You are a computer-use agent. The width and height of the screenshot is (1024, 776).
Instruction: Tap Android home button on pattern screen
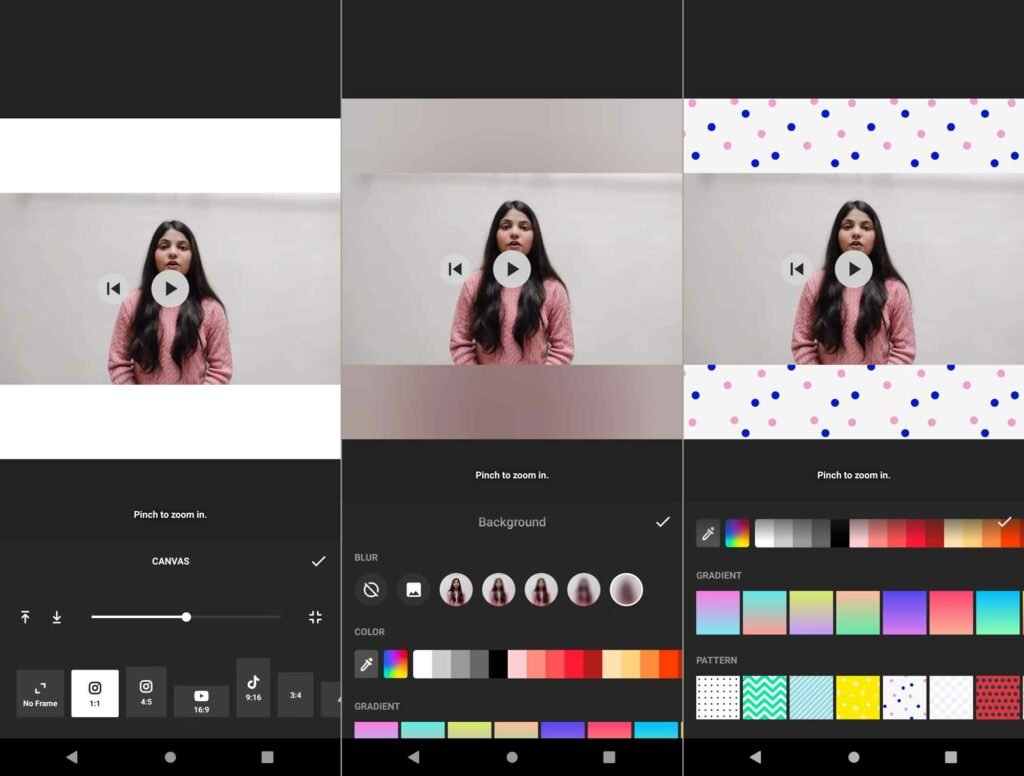click(x=854, y=757)
